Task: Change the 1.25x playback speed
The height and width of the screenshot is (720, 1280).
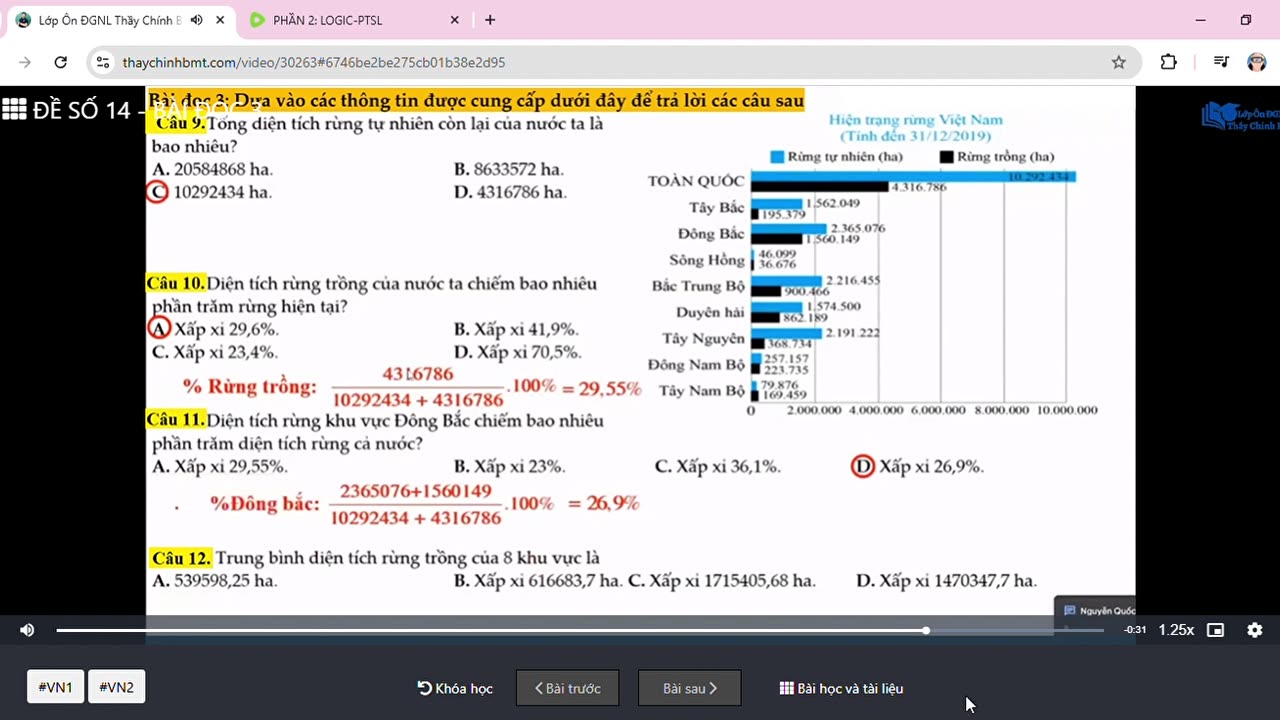Action: 1176,630
